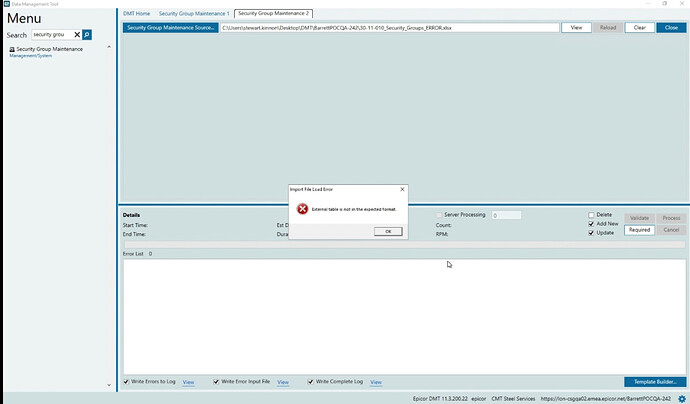The height and width of the screenshot is (404, 690).
Task: Switch to the DMT Home tab
Action: click(136, 14)
